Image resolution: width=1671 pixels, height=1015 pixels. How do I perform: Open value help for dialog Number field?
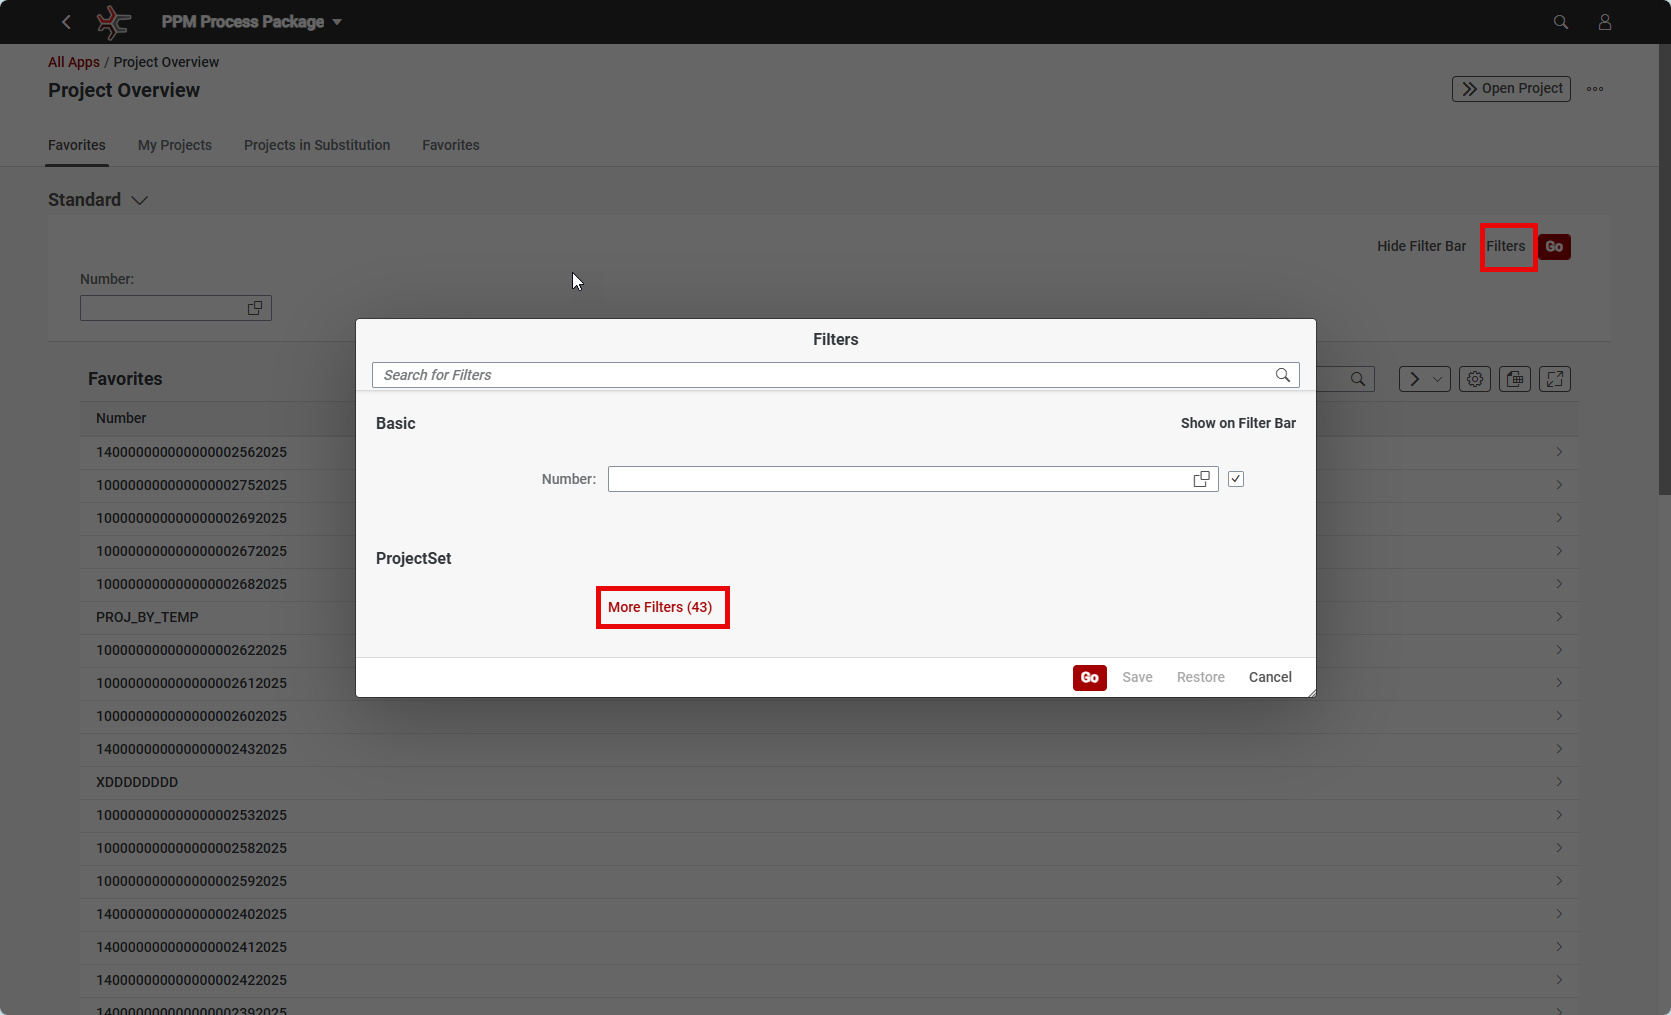[1201, 479]
